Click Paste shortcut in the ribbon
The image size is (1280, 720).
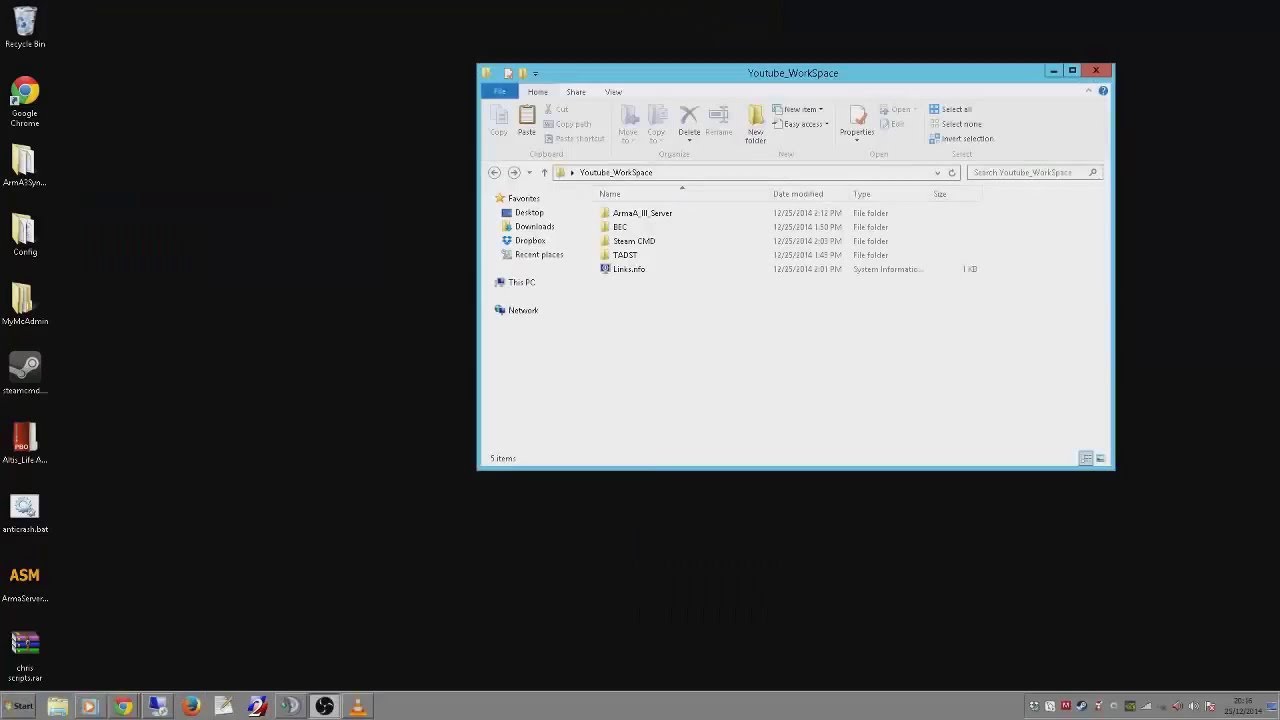(x=574, y=139)
